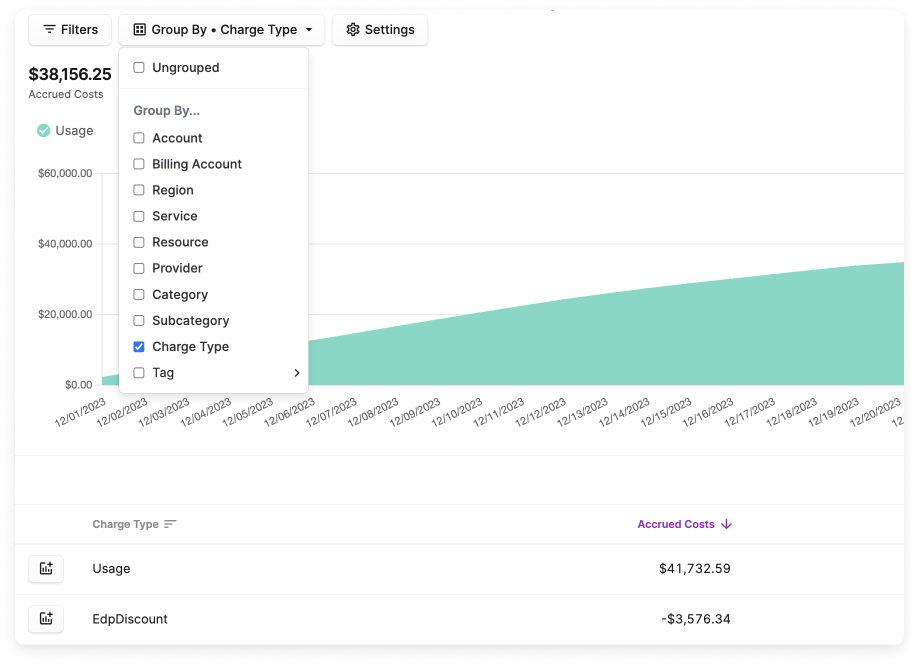Click the green checkmark icon in the Usage legend

tap(42, 130)
